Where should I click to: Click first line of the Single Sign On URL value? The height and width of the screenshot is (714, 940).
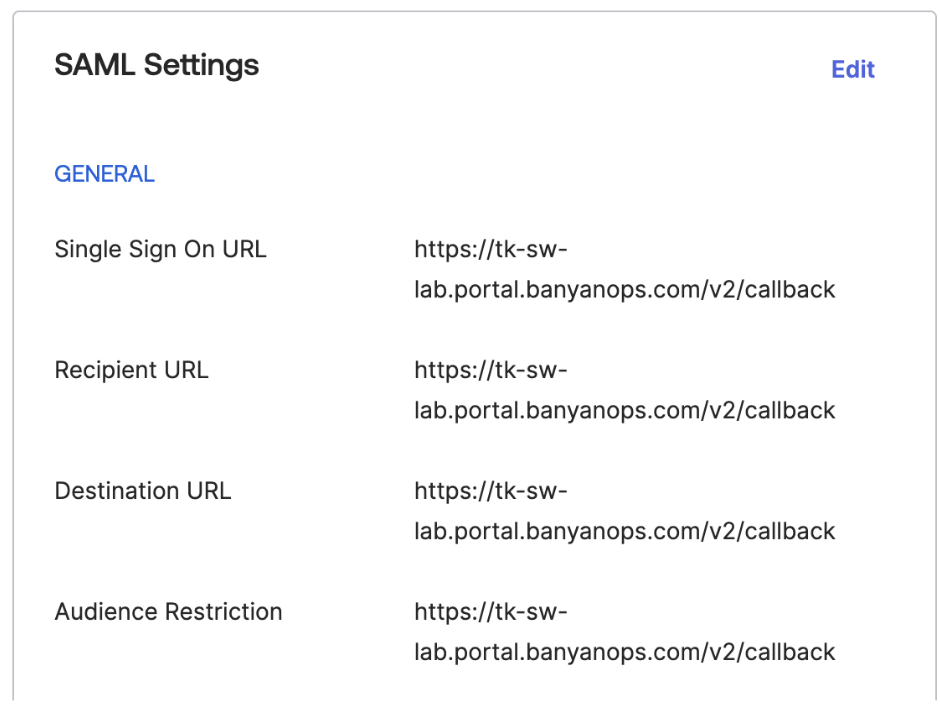(490, 249)
